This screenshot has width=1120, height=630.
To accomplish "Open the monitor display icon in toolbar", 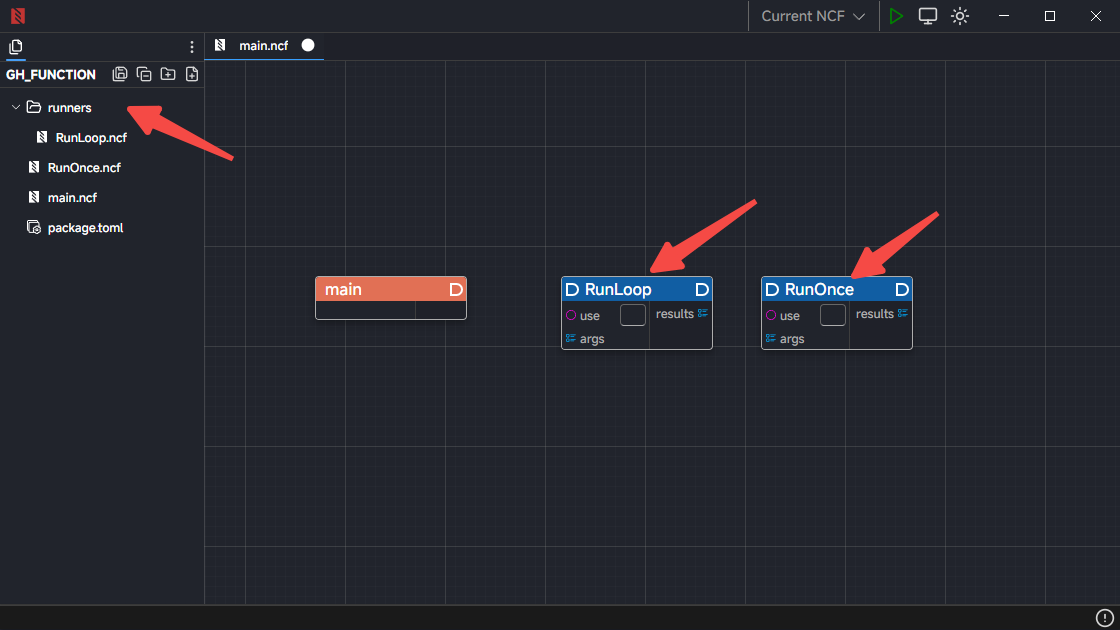I will click(x=928, y=16).
